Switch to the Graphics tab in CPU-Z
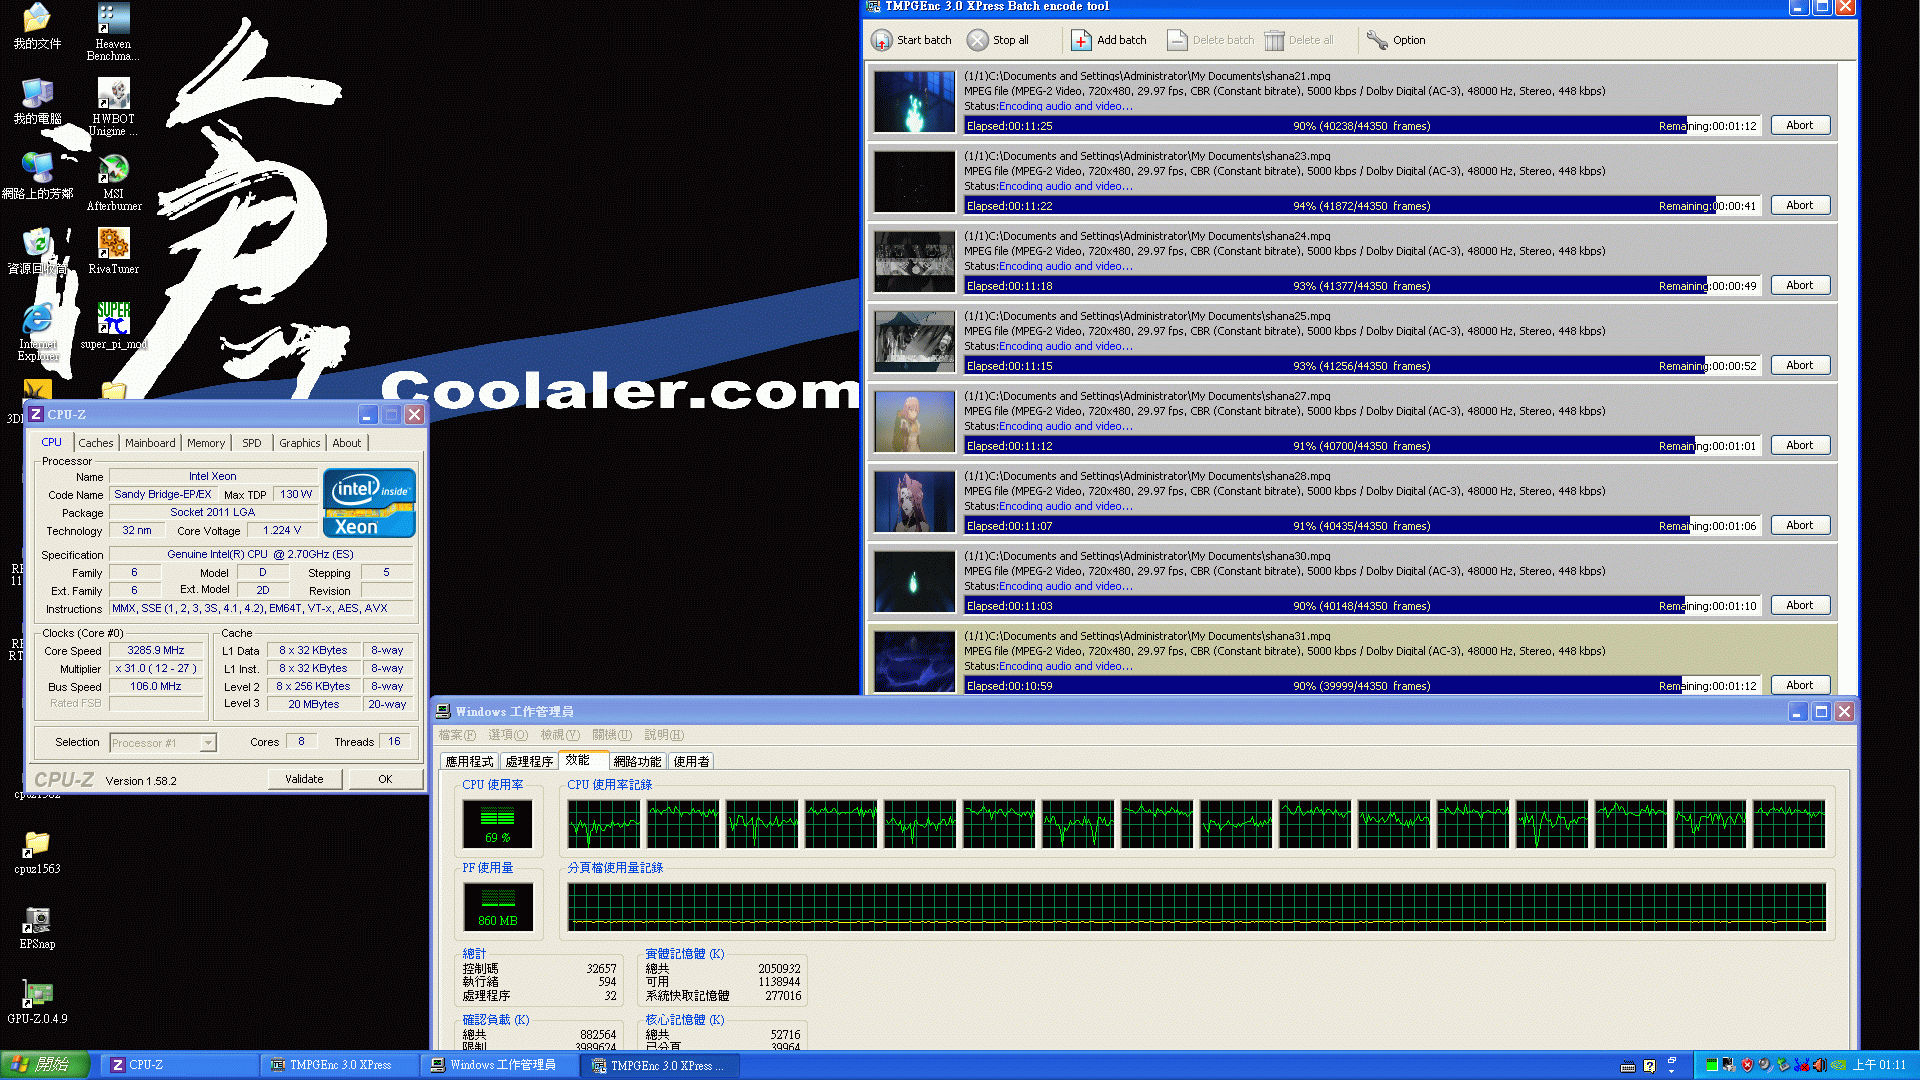Image resolution: width=1920 pixels, height=1080 pixels. tap(299, 443)
